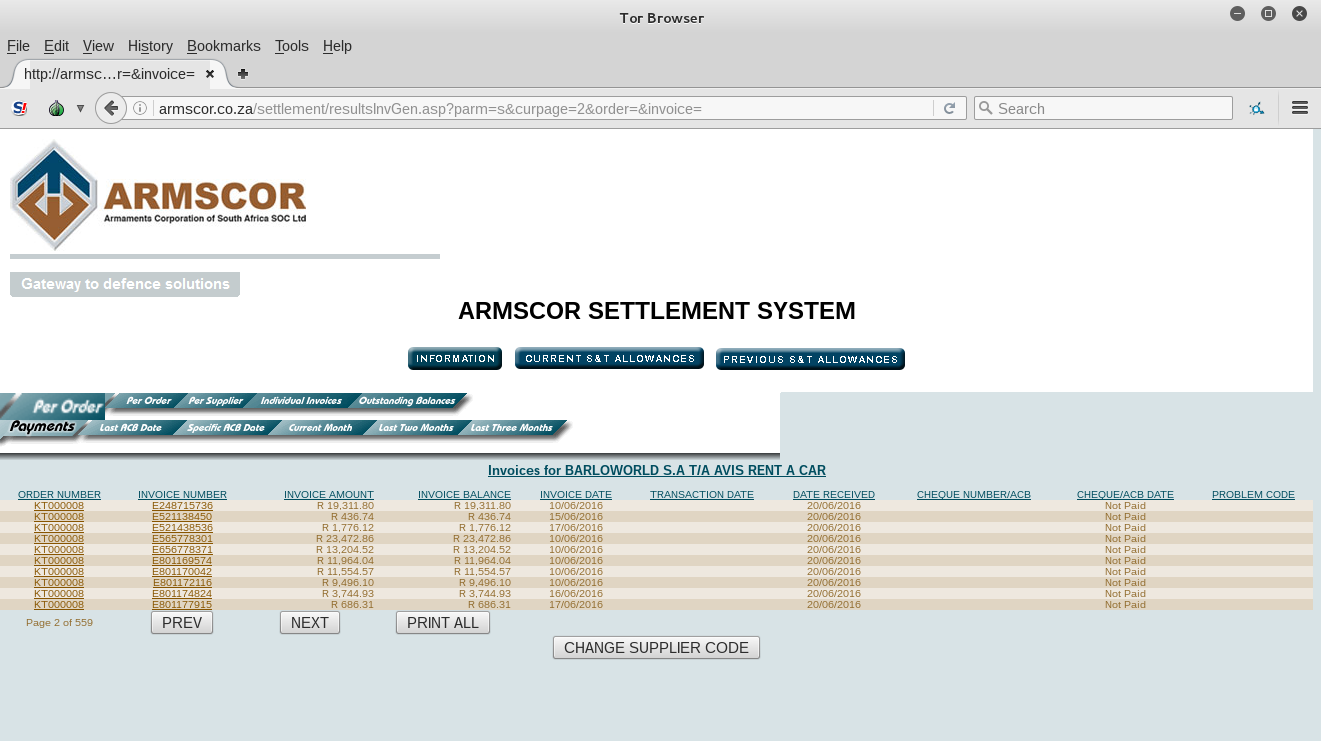Open the Edit menu
Viewport: 1321px width, 741px height.
click(56, 46)
